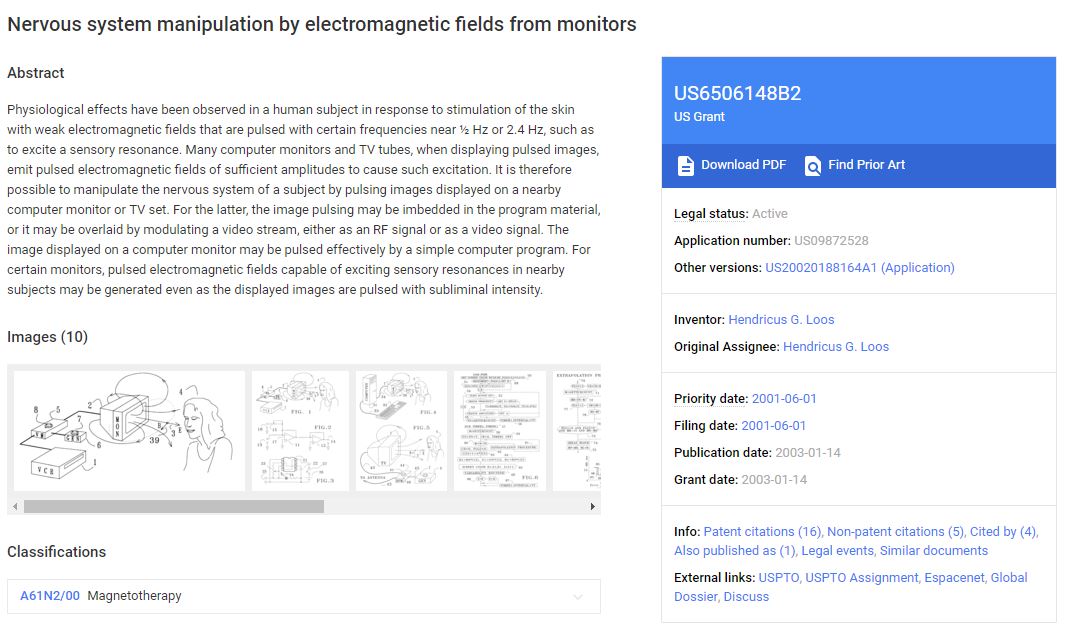Click inventor Hendricus G. Loos link
1092x636 pixels.
pos(781,320)
